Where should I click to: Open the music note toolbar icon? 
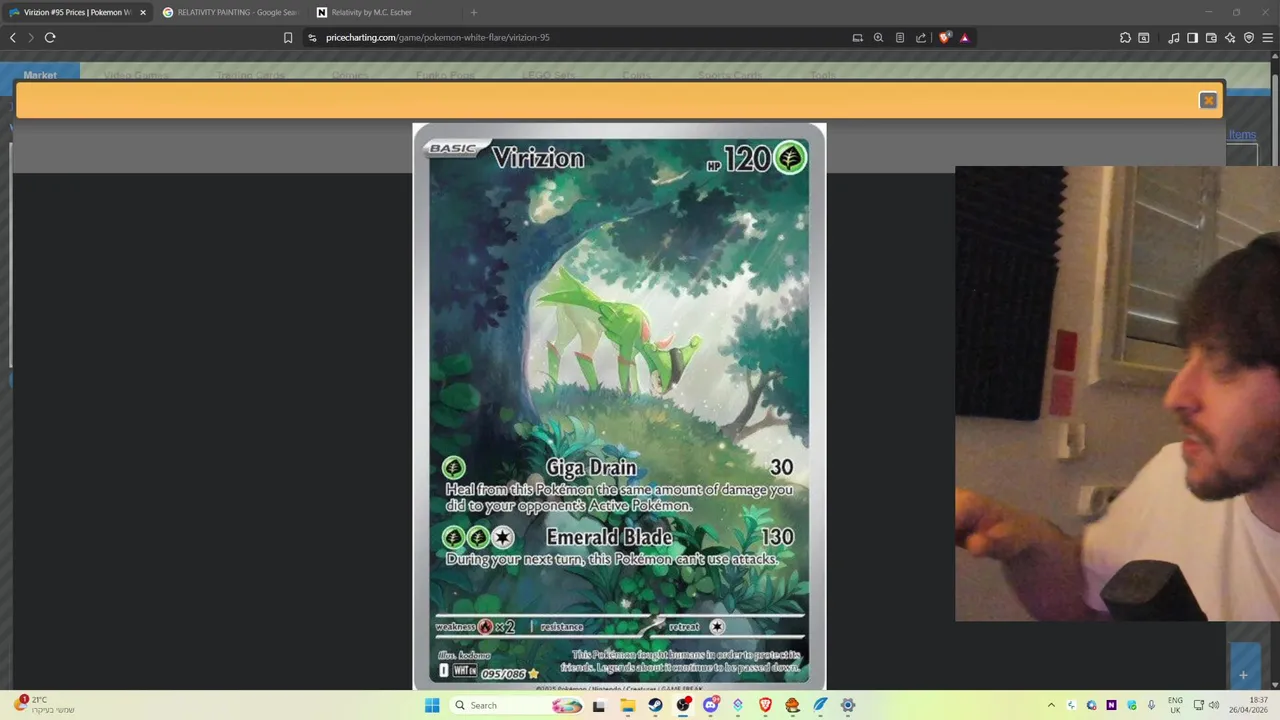coord(1173,37)
